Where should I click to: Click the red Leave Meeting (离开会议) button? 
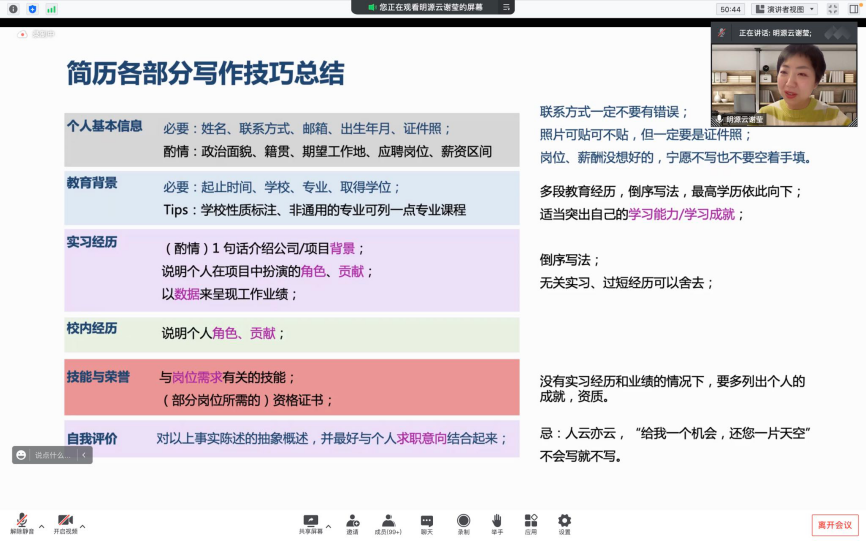tap(834, 525)
